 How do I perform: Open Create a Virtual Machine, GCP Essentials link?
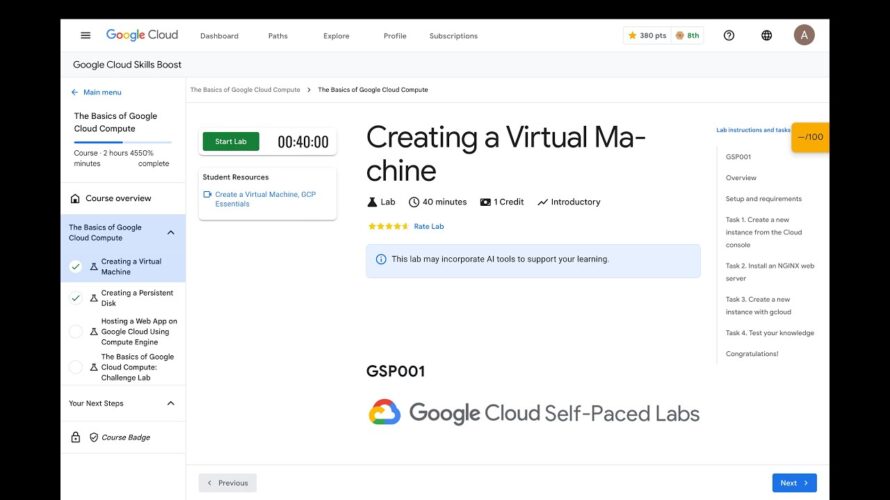pos(265,199)
